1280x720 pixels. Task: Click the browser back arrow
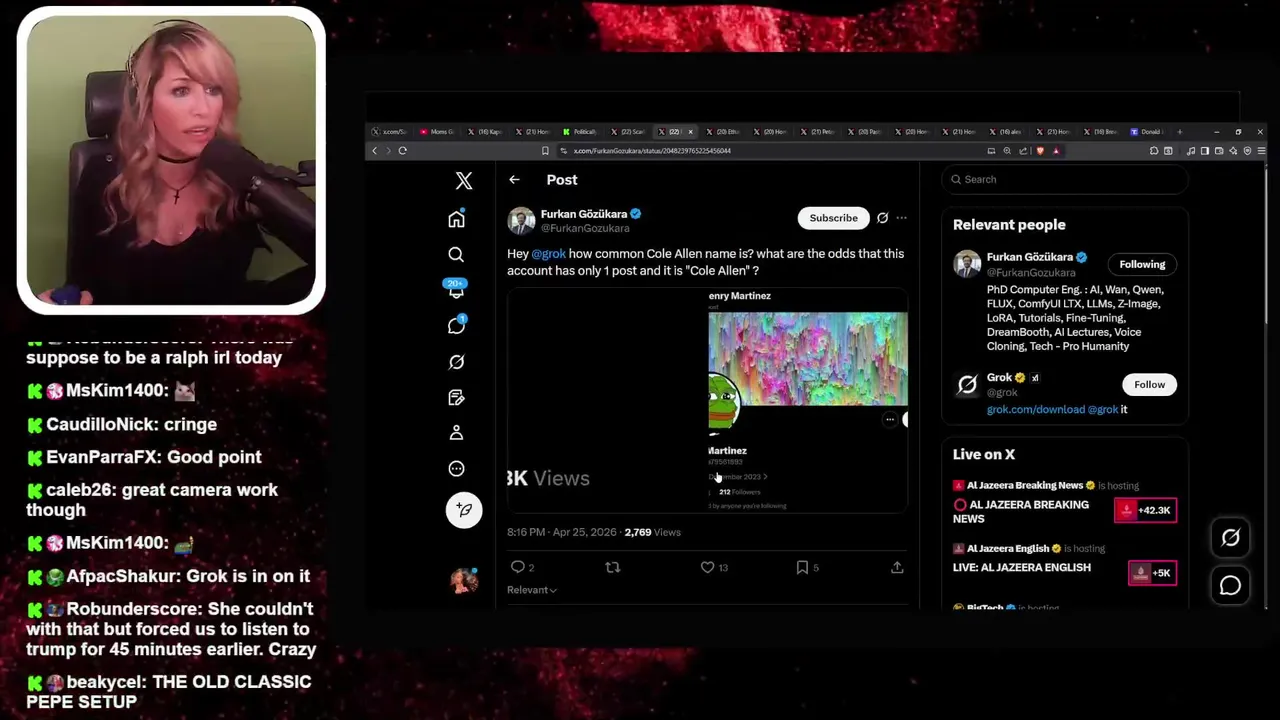375,151
